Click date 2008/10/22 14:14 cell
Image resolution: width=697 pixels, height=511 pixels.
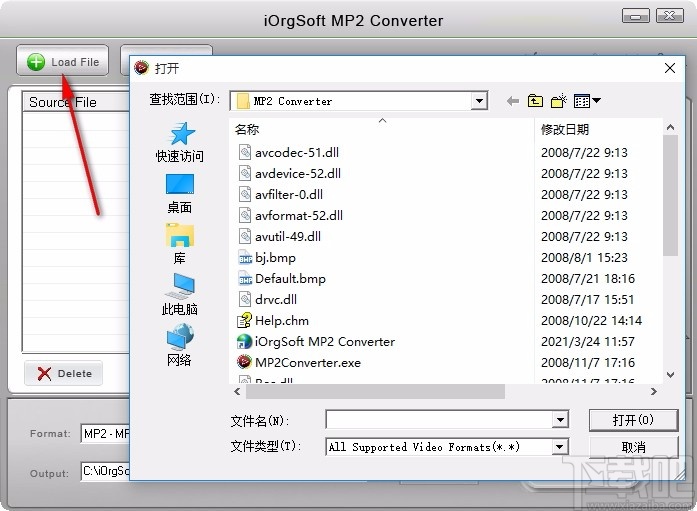(x=591, y=320)
